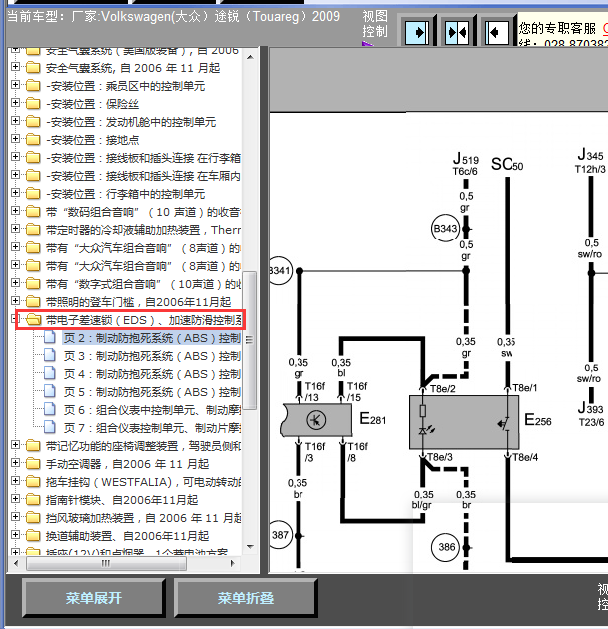
Task: Click ground point 387 circle
Action: pos(280,535)
